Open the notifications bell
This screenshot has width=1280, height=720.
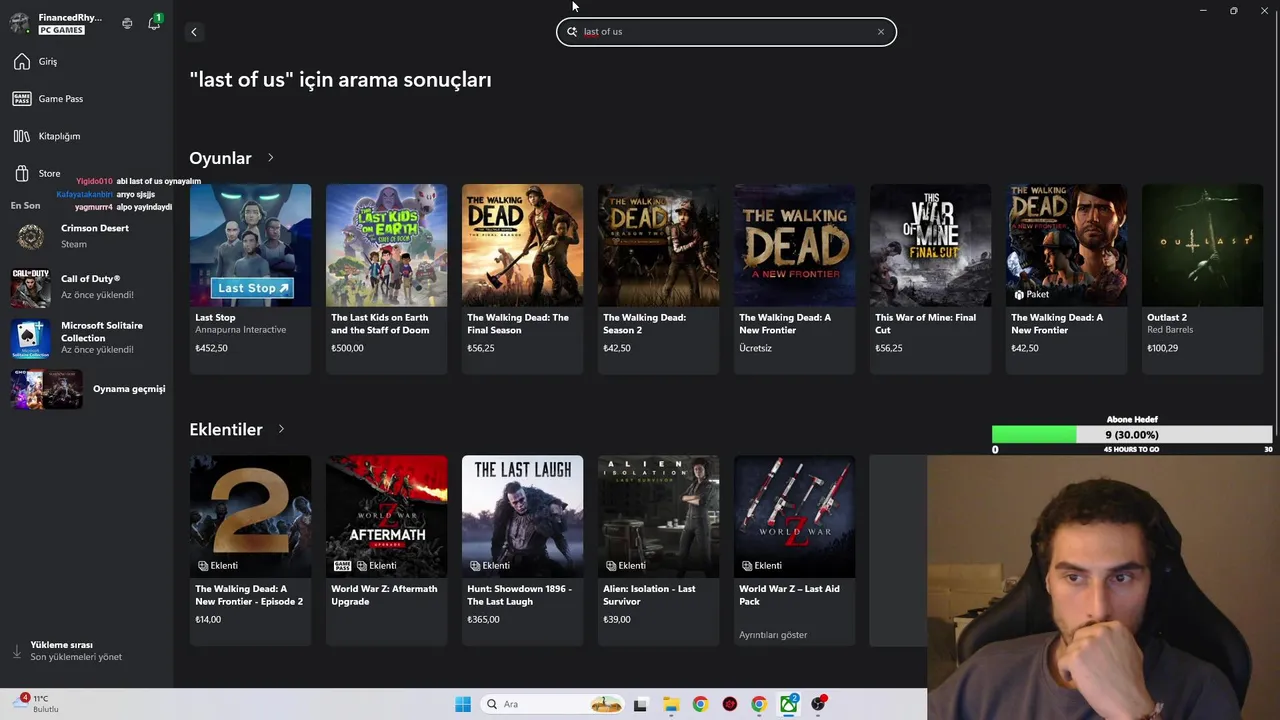click(154, 22)
